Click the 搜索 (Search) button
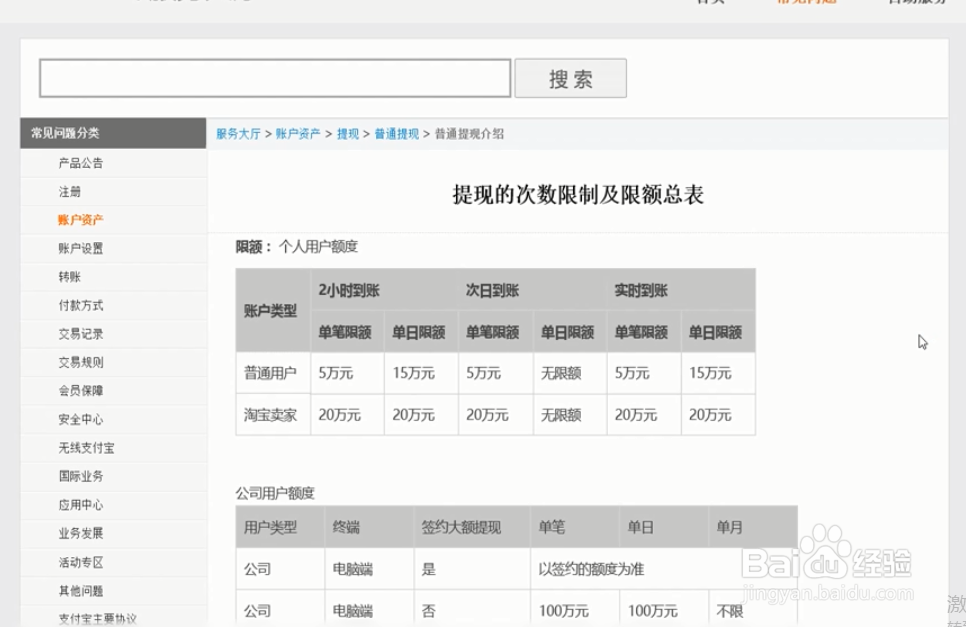This screenshot has height=627, width=966. 569,78
